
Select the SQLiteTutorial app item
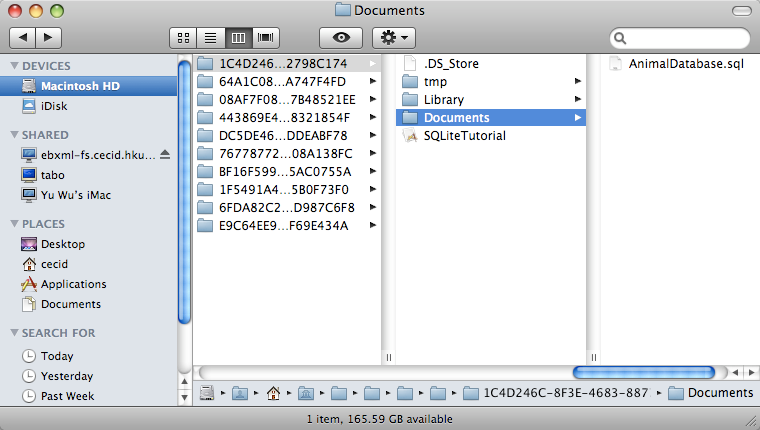(464, 136)
